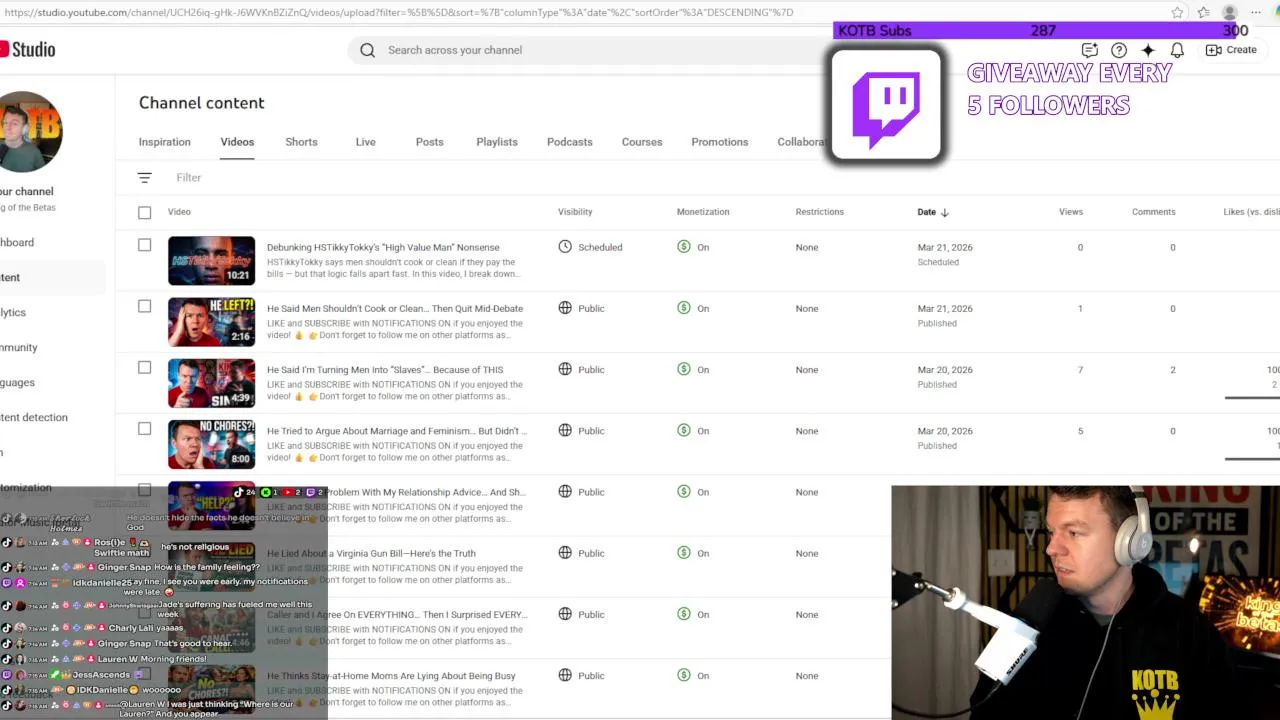Click monetization dollar icon for Slaves video
Viewport: 1280px width, 720px height.
tap(684, 369)
